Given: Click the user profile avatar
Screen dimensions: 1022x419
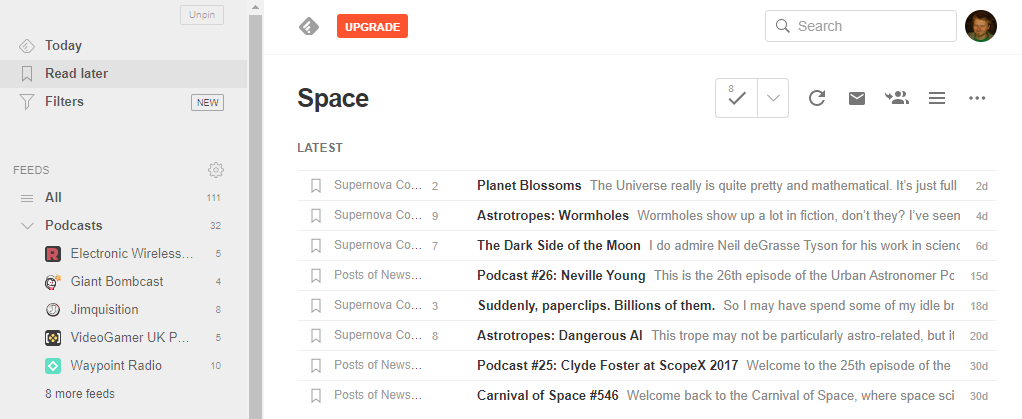Looking at the screenshot, I should pos(980,26).
